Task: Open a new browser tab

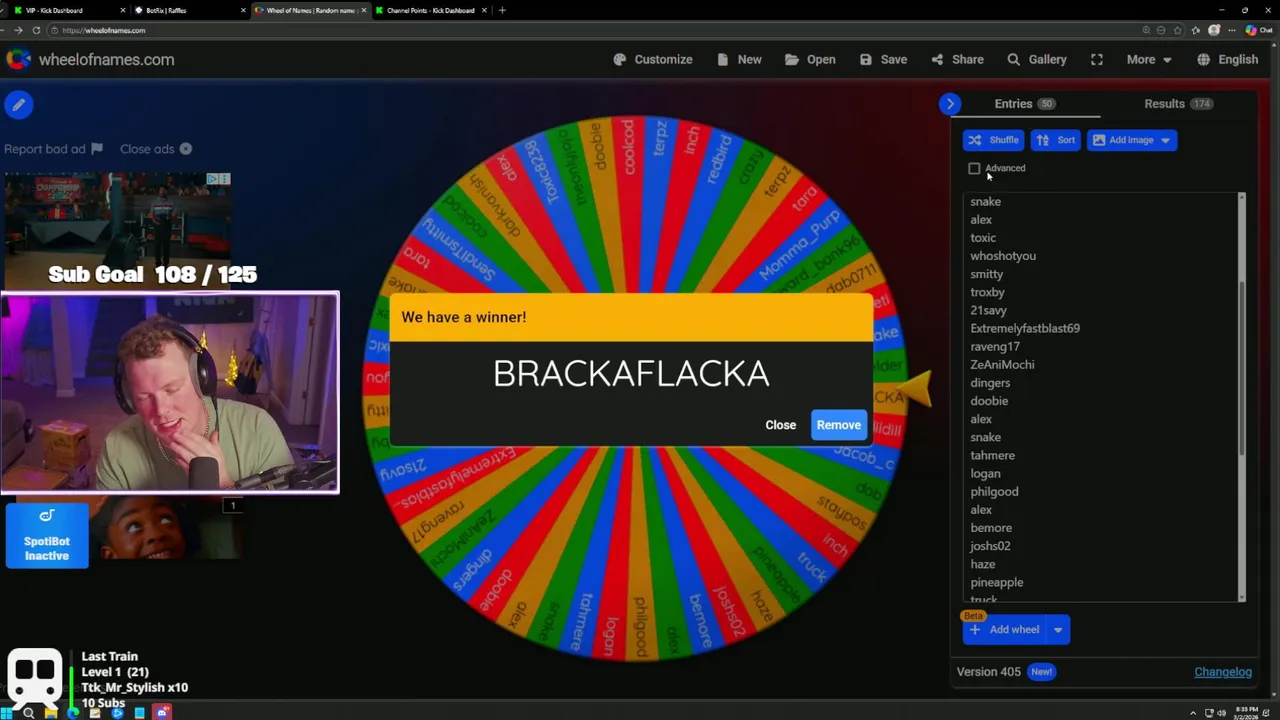Action: (x=502, y=10)
